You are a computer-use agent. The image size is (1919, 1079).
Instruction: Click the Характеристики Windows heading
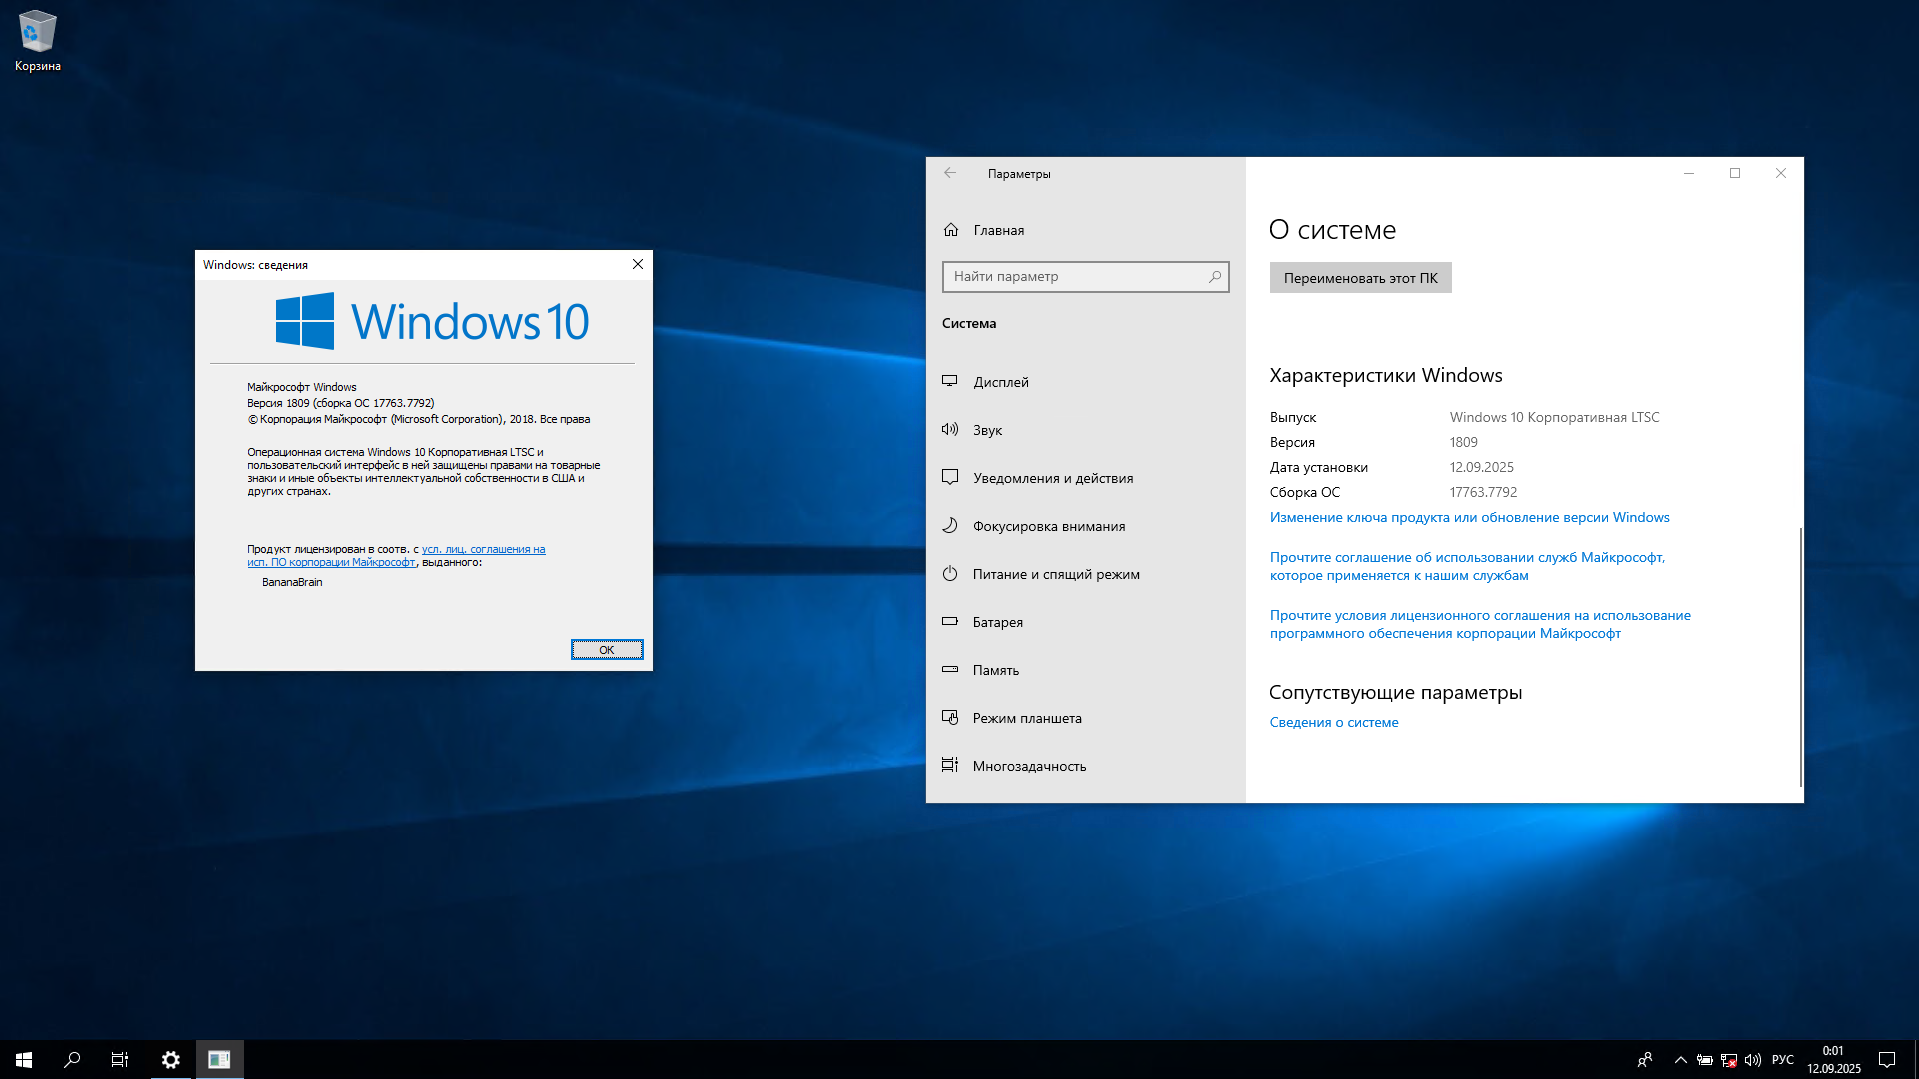pyautogui.click(x=1386, y=375)
